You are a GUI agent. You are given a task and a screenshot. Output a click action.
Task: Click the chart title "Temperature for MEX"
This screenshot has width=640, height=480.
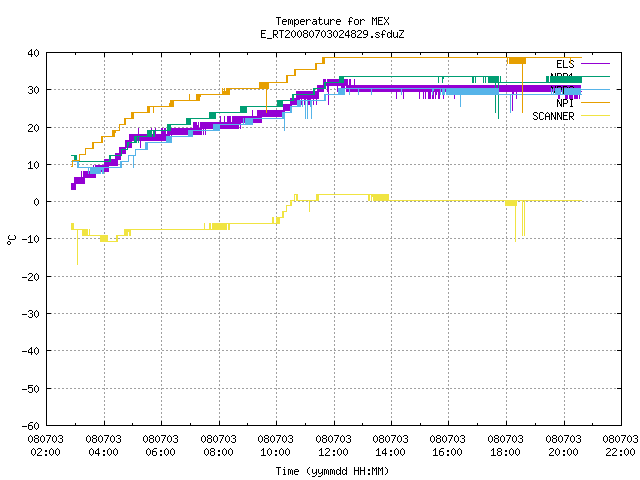pos(332,21)
